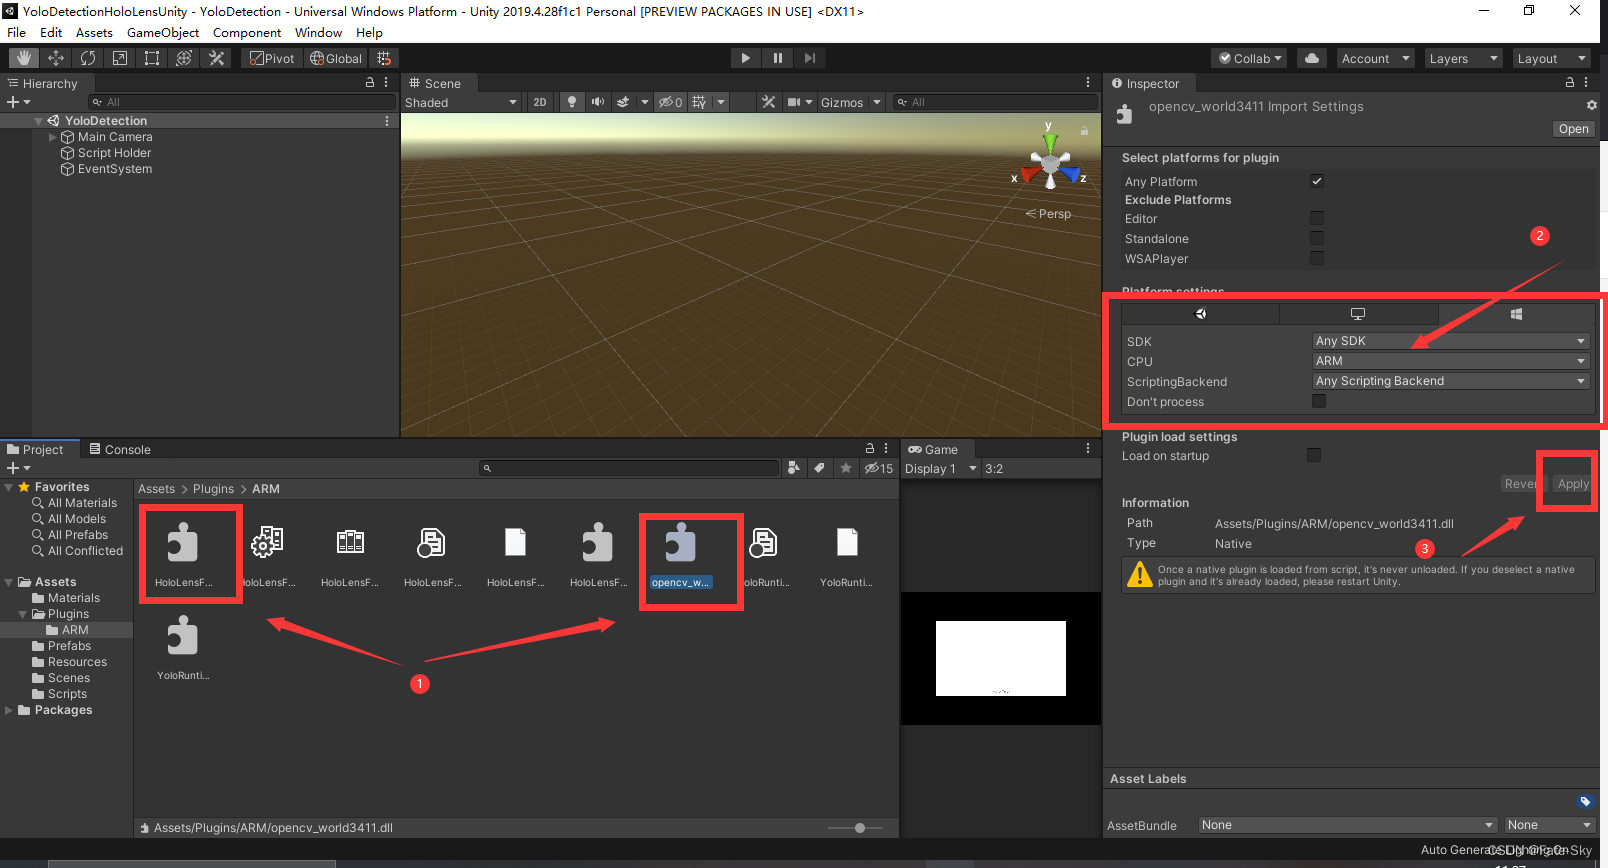Open Inspector settings gear icon
The image size is (1608, 868).
tap(1592, 105)
